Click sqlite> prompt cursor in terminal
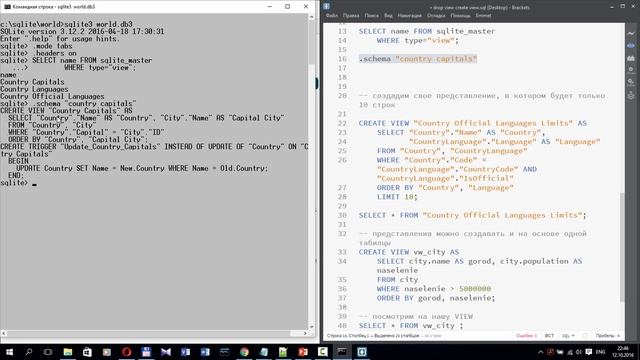The image size is (640, 360). click(34, 183)
